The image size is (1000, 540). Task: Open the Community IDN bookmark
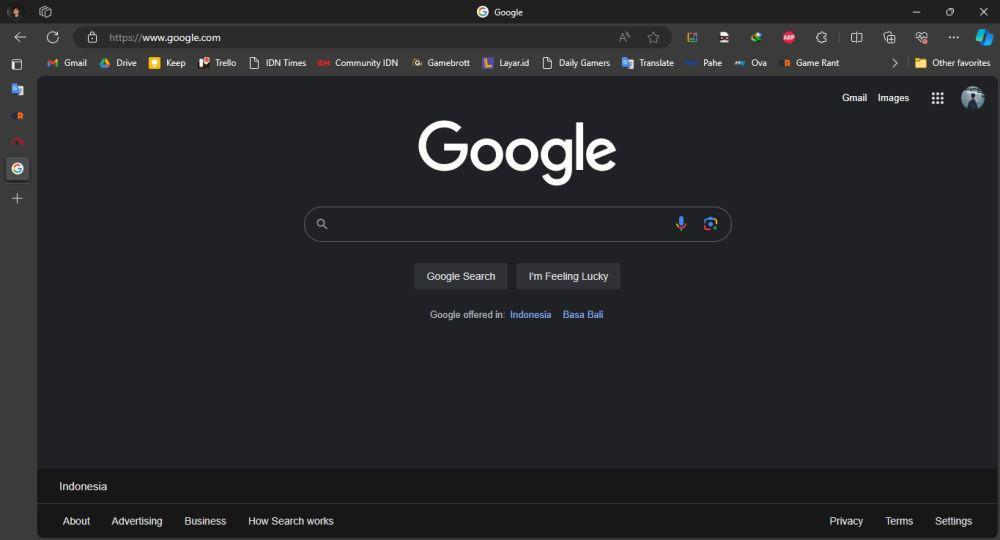pyautogui.click(x=358, y=62)
